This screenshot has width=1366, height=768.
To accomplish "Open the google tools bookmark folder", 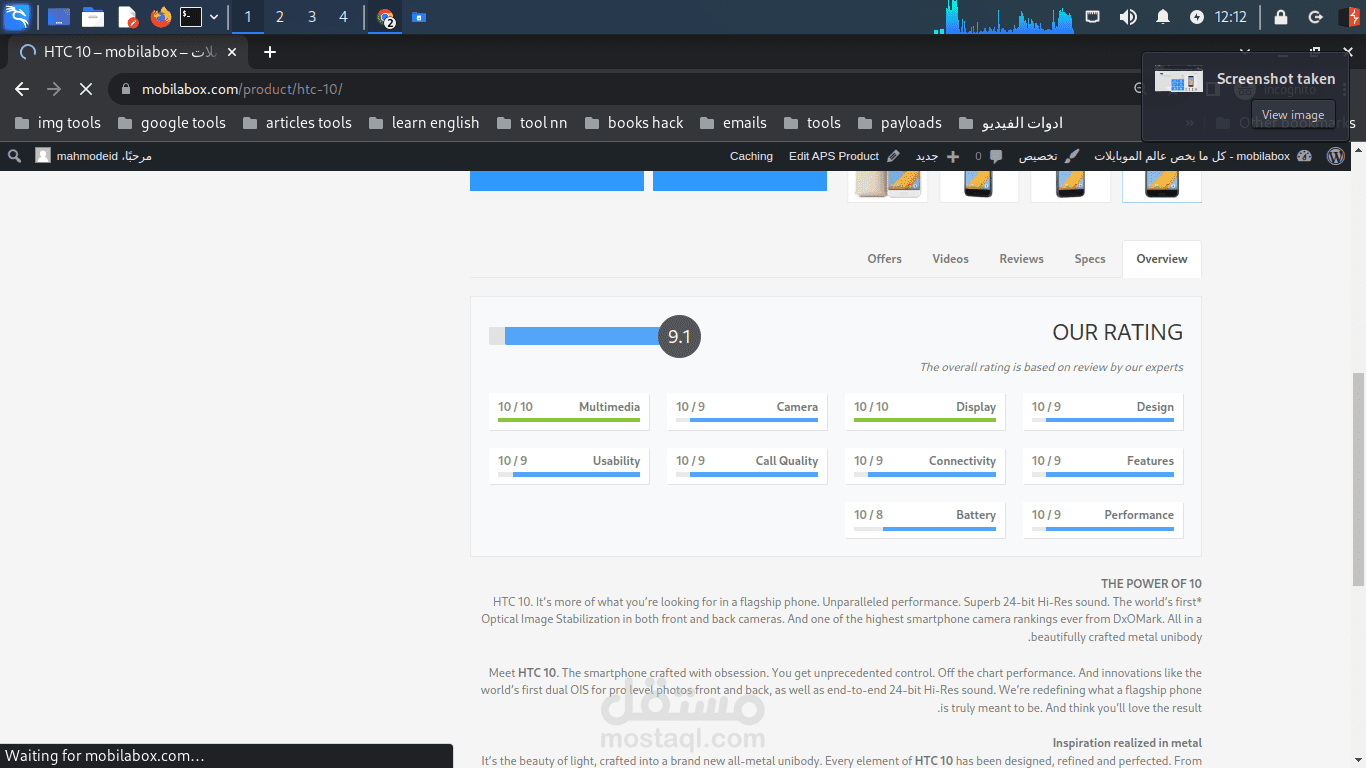I will pos(171,123).
